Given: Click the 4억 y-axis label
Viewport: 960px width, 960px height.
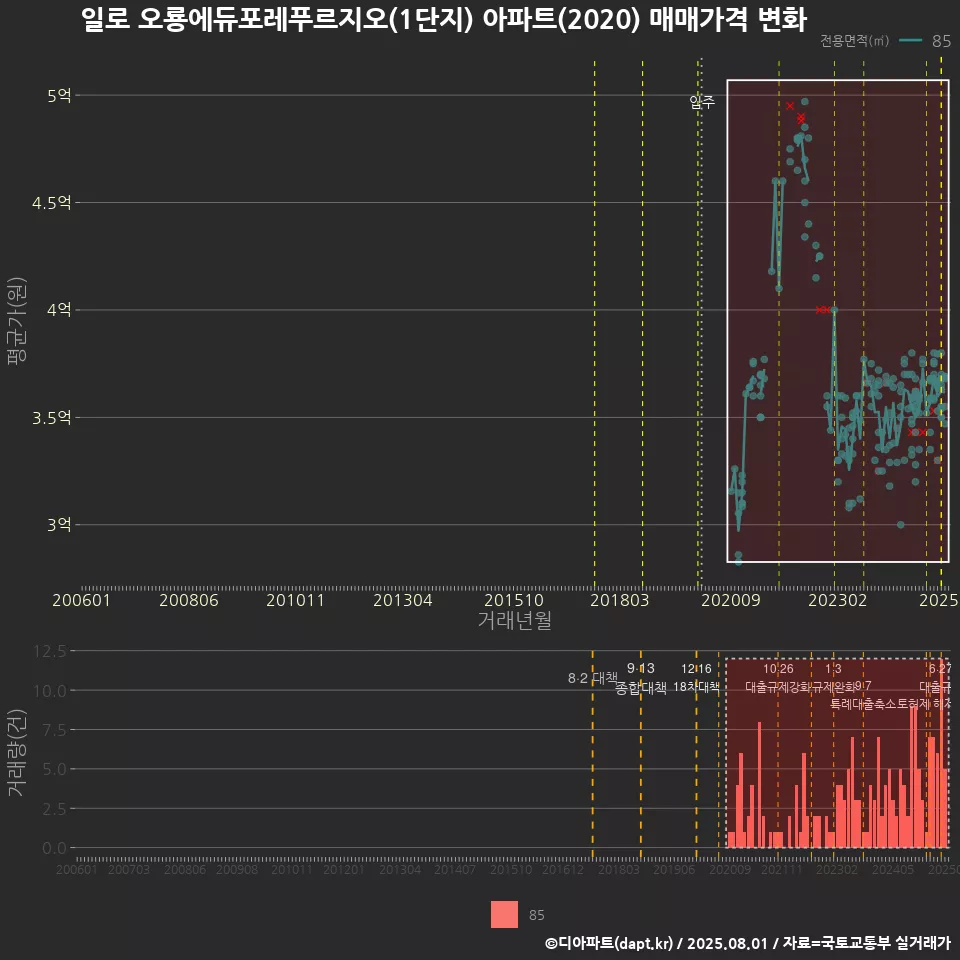Looking at the screenshot, I should [x=59, y=310].
